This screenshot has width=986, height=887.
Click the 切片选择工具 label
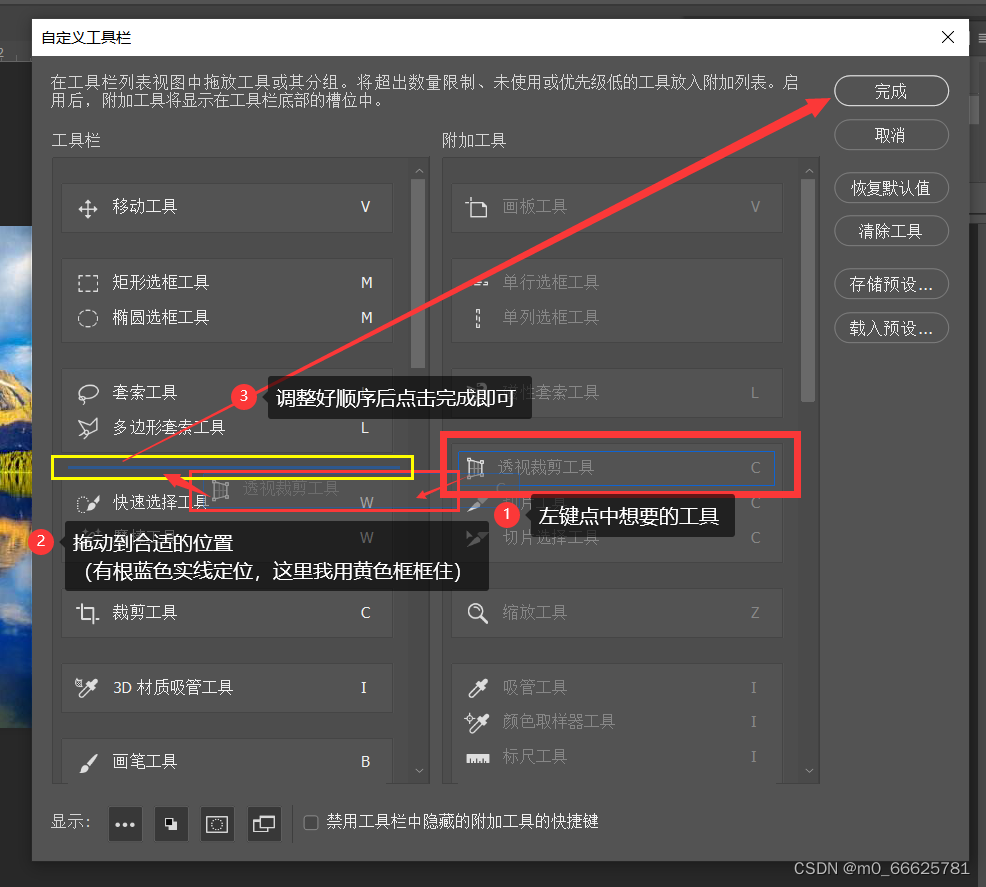coord(551,538)
